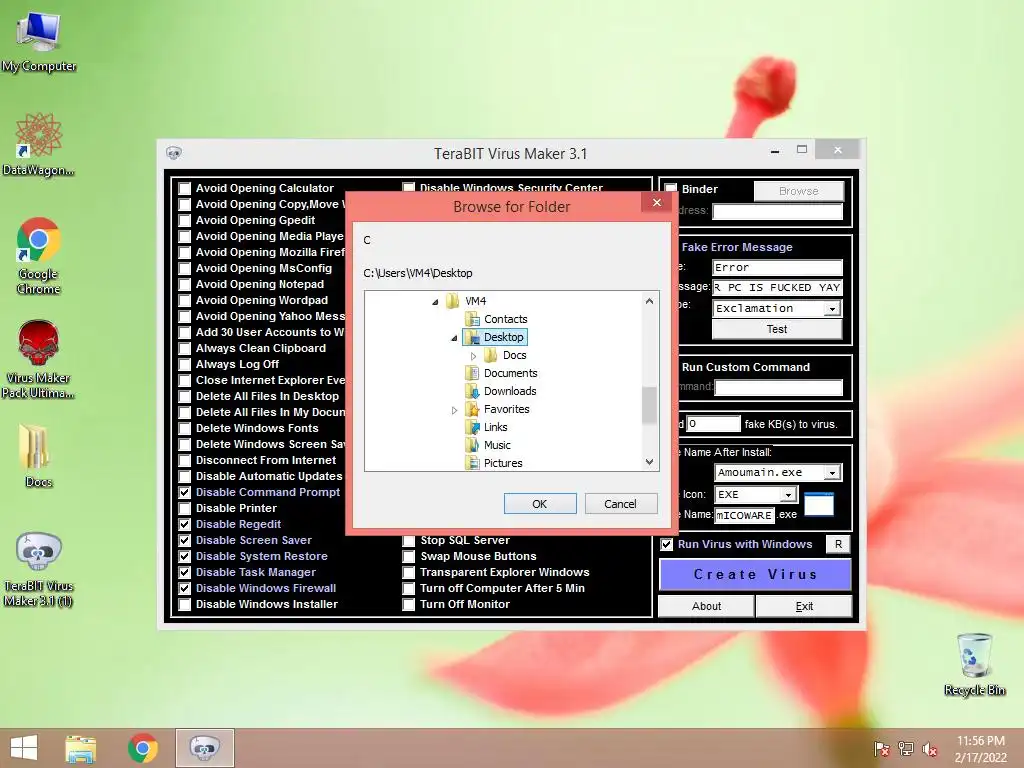The height and width of the screenshot is (768, 1024).
Task: Select the Favorites folder in tree
Action: point(497,409)
